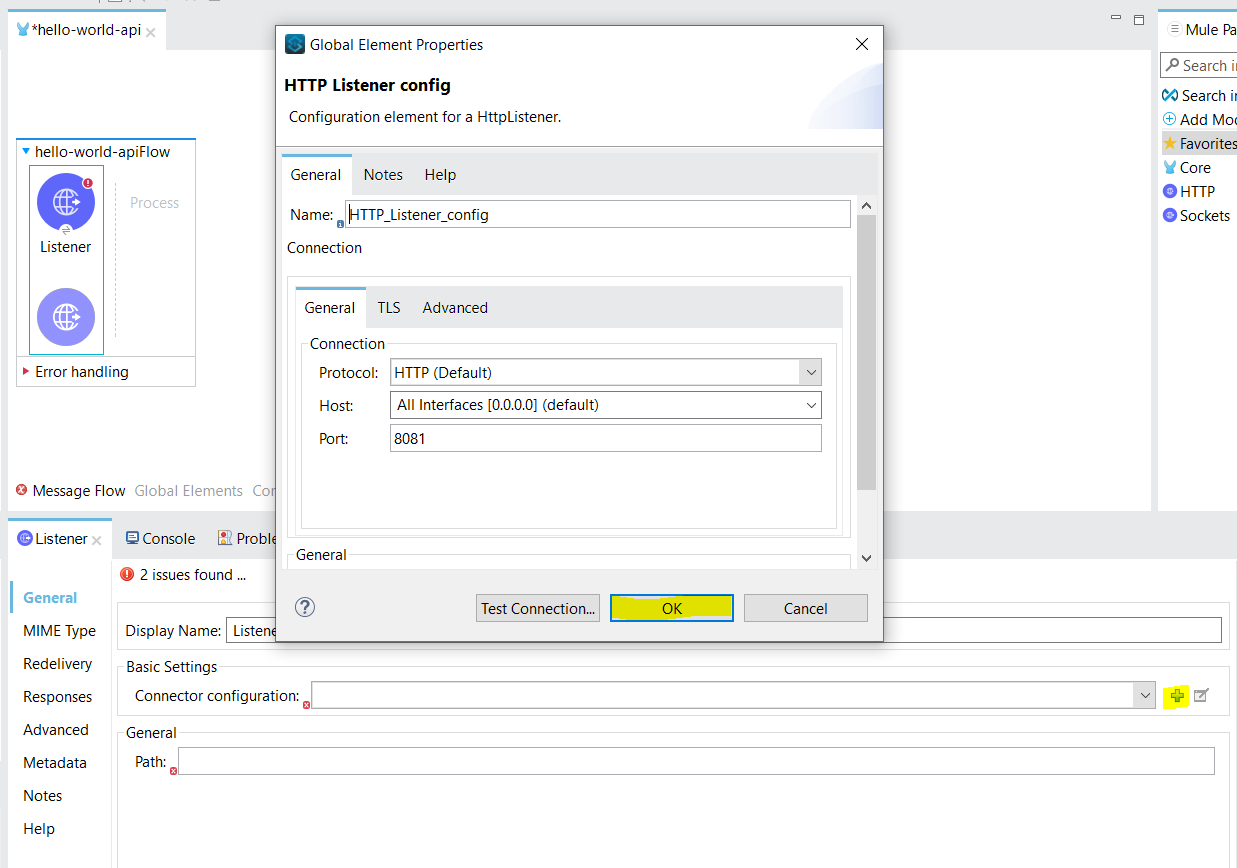Viewport: 1237px width, 868px height.
Task: Click the dialog's vertical scrollbar
Action: click(866, 340)
